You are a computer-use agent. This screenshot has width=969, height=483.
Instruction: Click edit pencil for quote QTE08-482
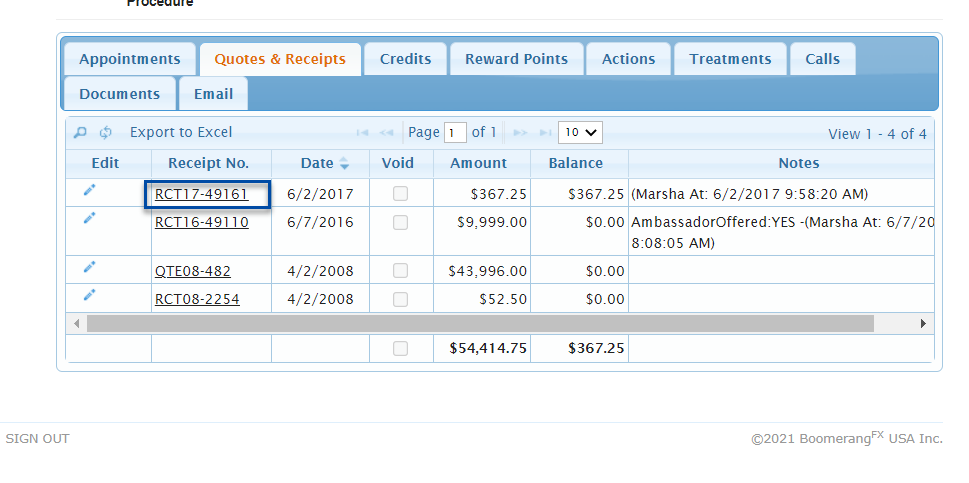[x=90, y=267]
